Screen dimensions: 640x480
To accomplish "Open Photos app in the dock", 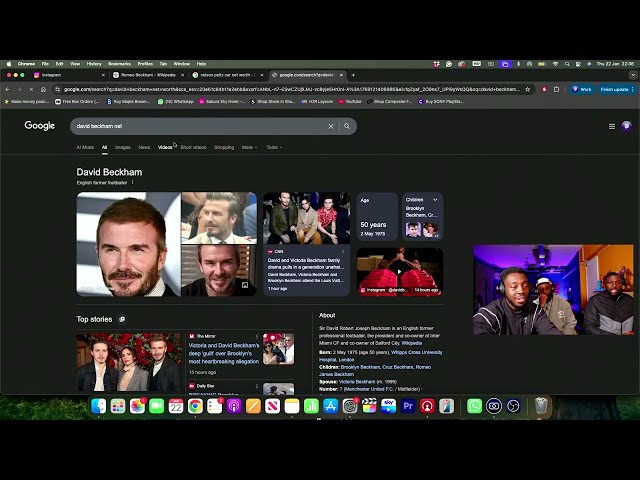I will tap(137, 406).
